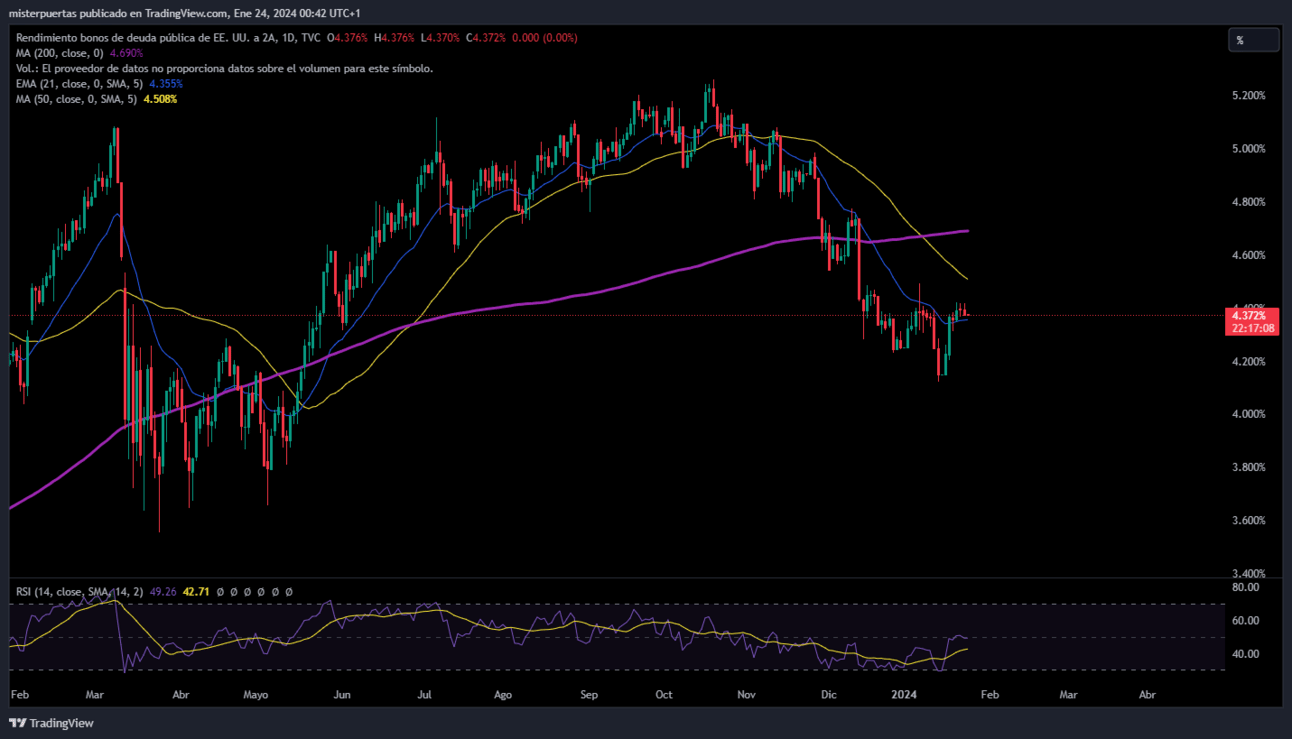The image size is (1292, 739).
Task: Click the Mayo label on time axis
Action: [x=256, y=694]
